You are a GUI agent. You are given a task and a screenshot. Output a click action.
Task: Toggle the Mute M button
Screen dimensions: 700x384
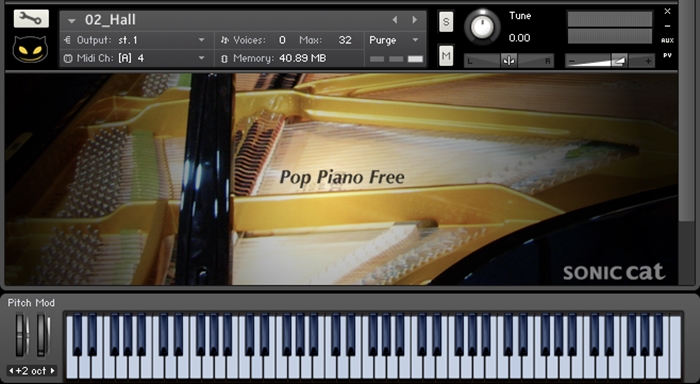pos(446,55)
